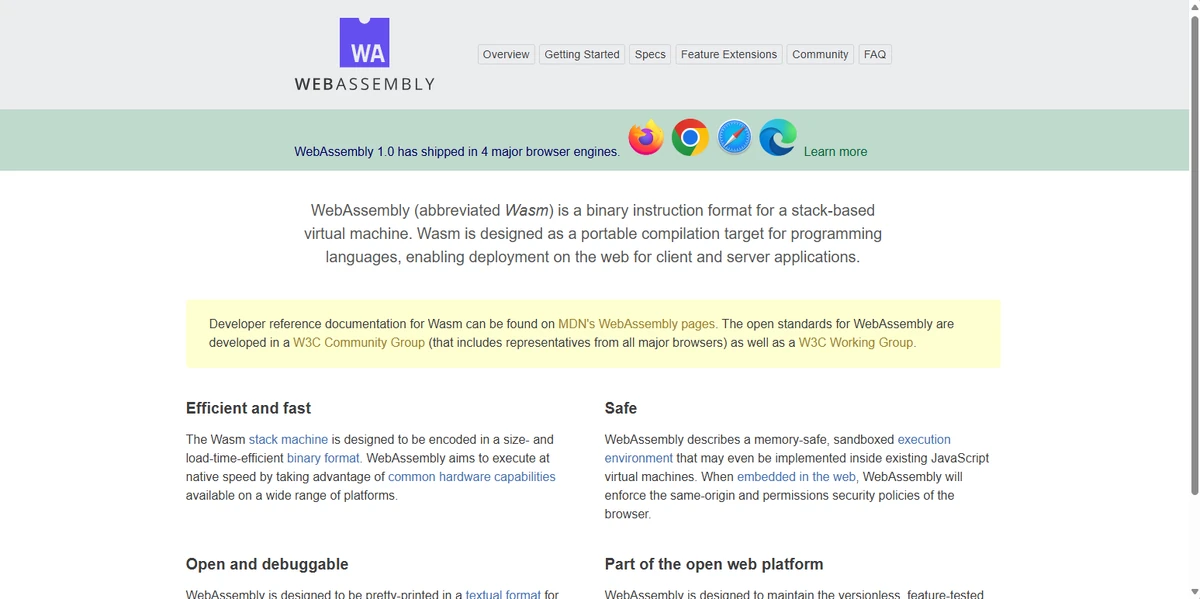Open the Specs page
1200x599 pixels.
(649, 54)
